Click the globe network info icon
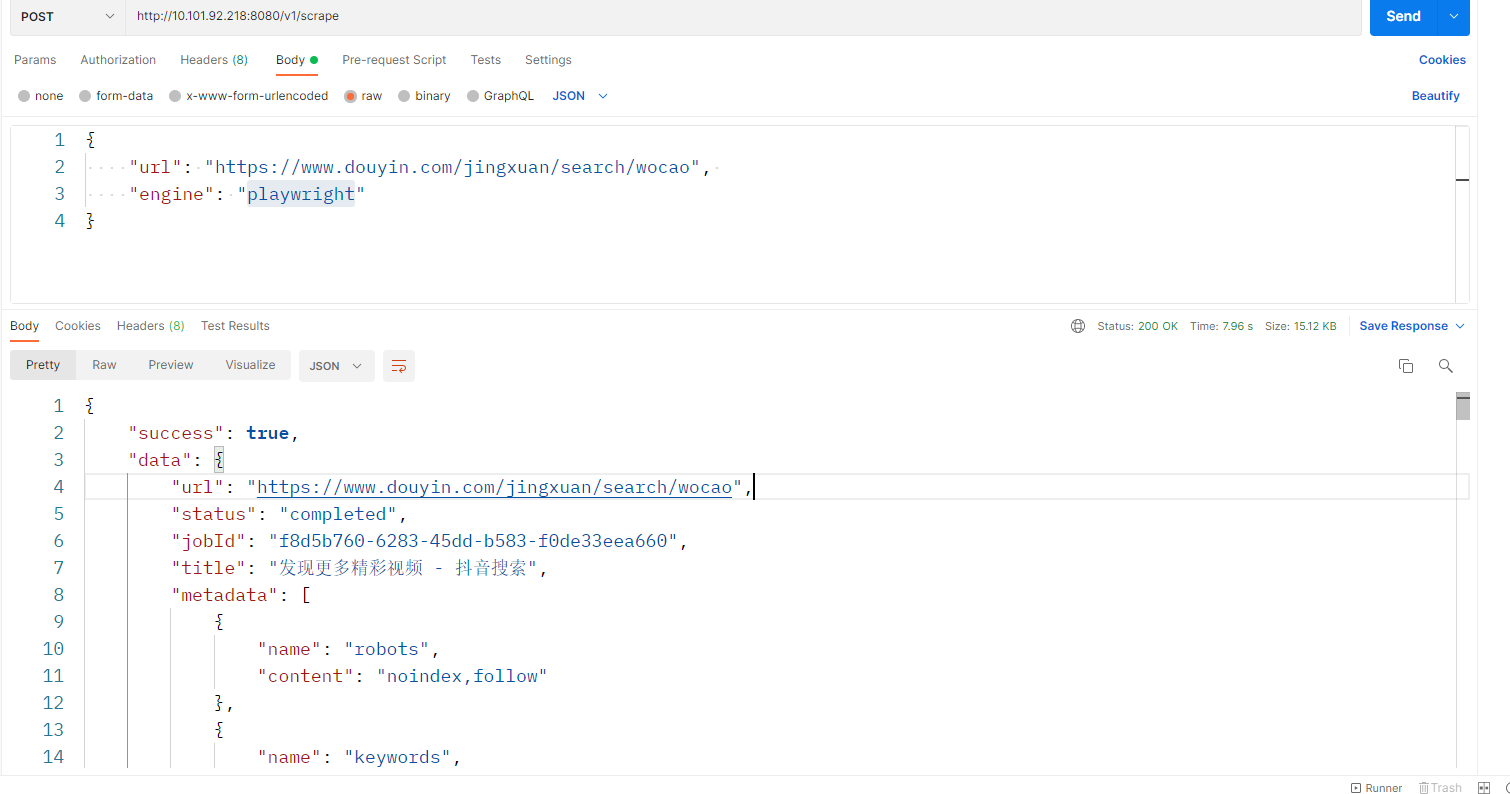Viewport: 1510px width, 794px height. tap(1078, 326)
